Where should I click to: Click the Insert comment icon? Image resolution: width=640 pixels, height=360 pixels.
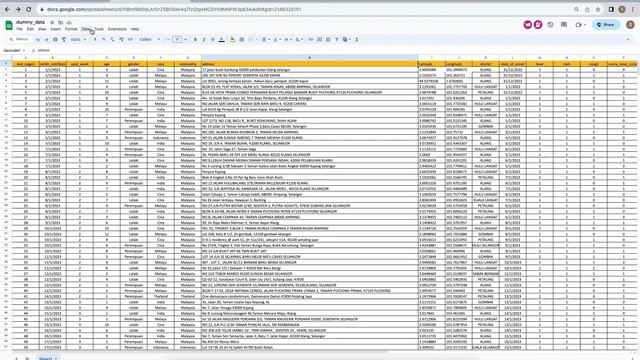pyautogui.click(x=319, y=40)
